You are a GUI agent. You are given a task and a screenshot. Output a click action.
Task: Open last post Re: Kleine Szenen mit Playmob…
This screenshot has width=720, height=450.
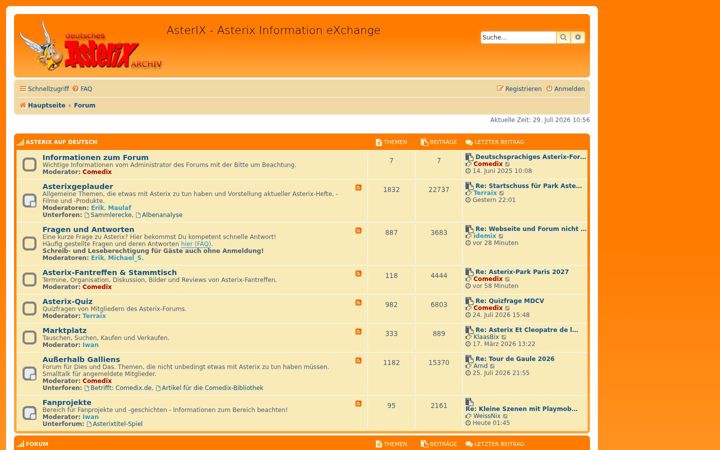(x=522, y=409)
